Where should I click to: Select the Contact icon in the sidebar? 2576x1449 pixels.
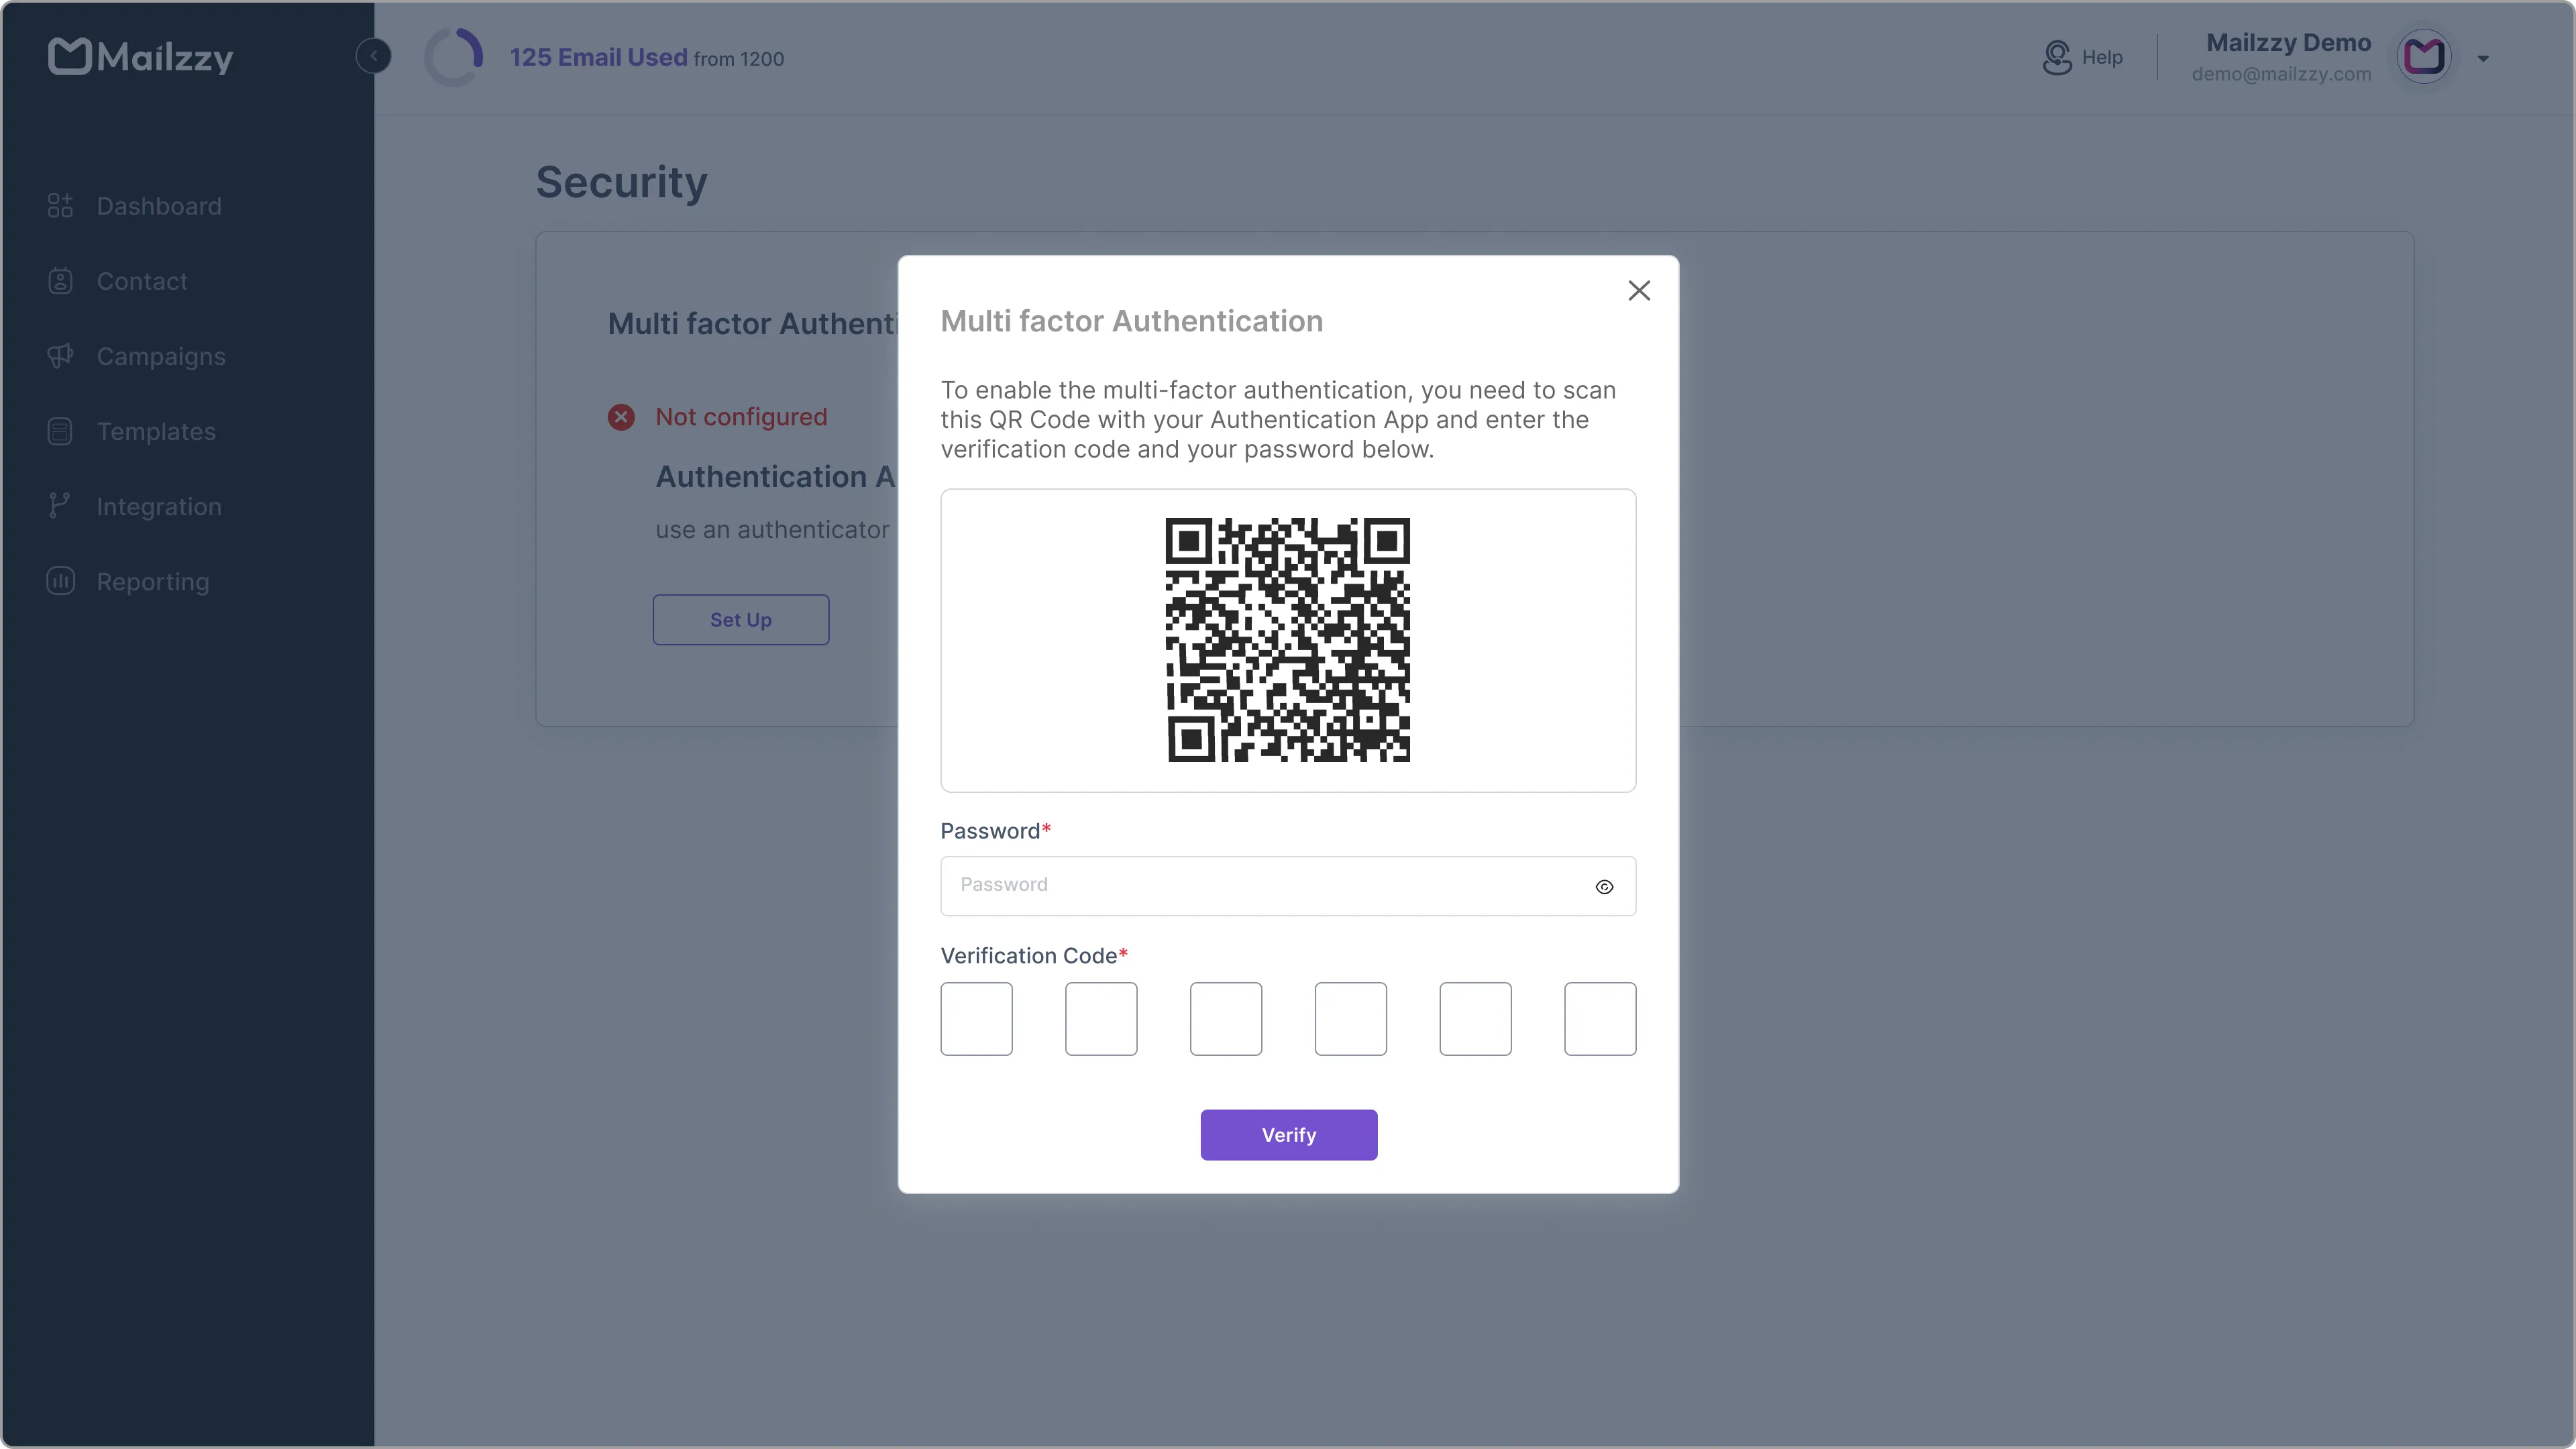[x=60, y=281]
